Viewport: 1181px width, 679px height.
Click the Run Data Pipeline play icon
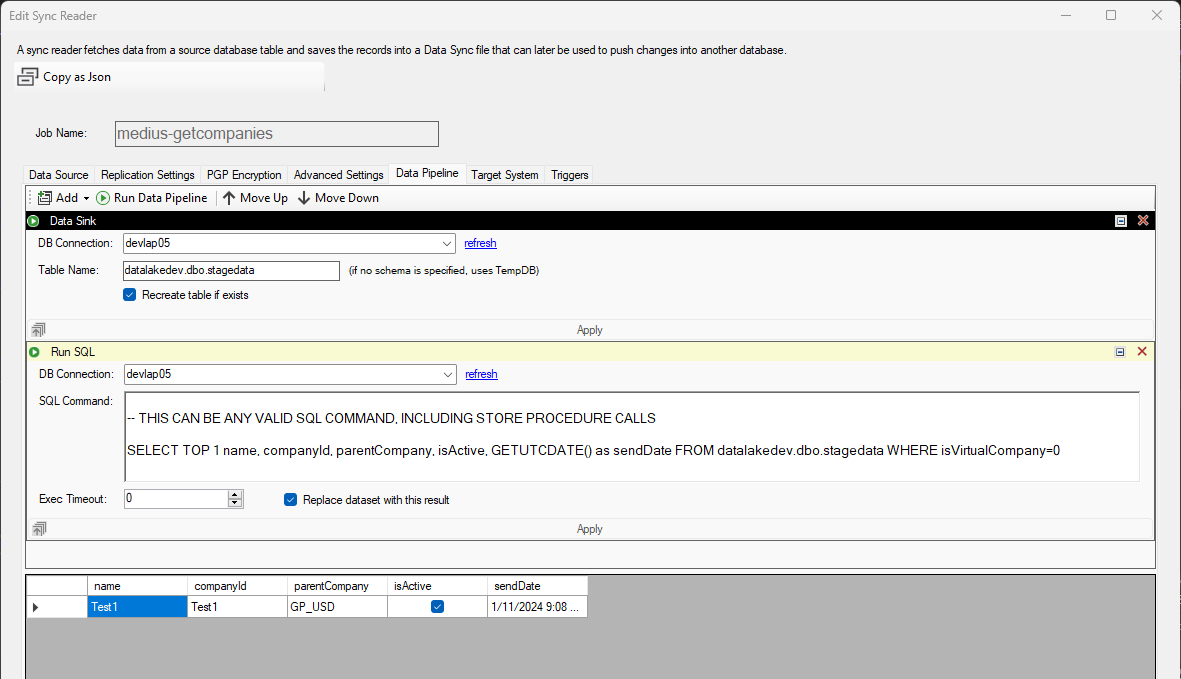(103, 198)
